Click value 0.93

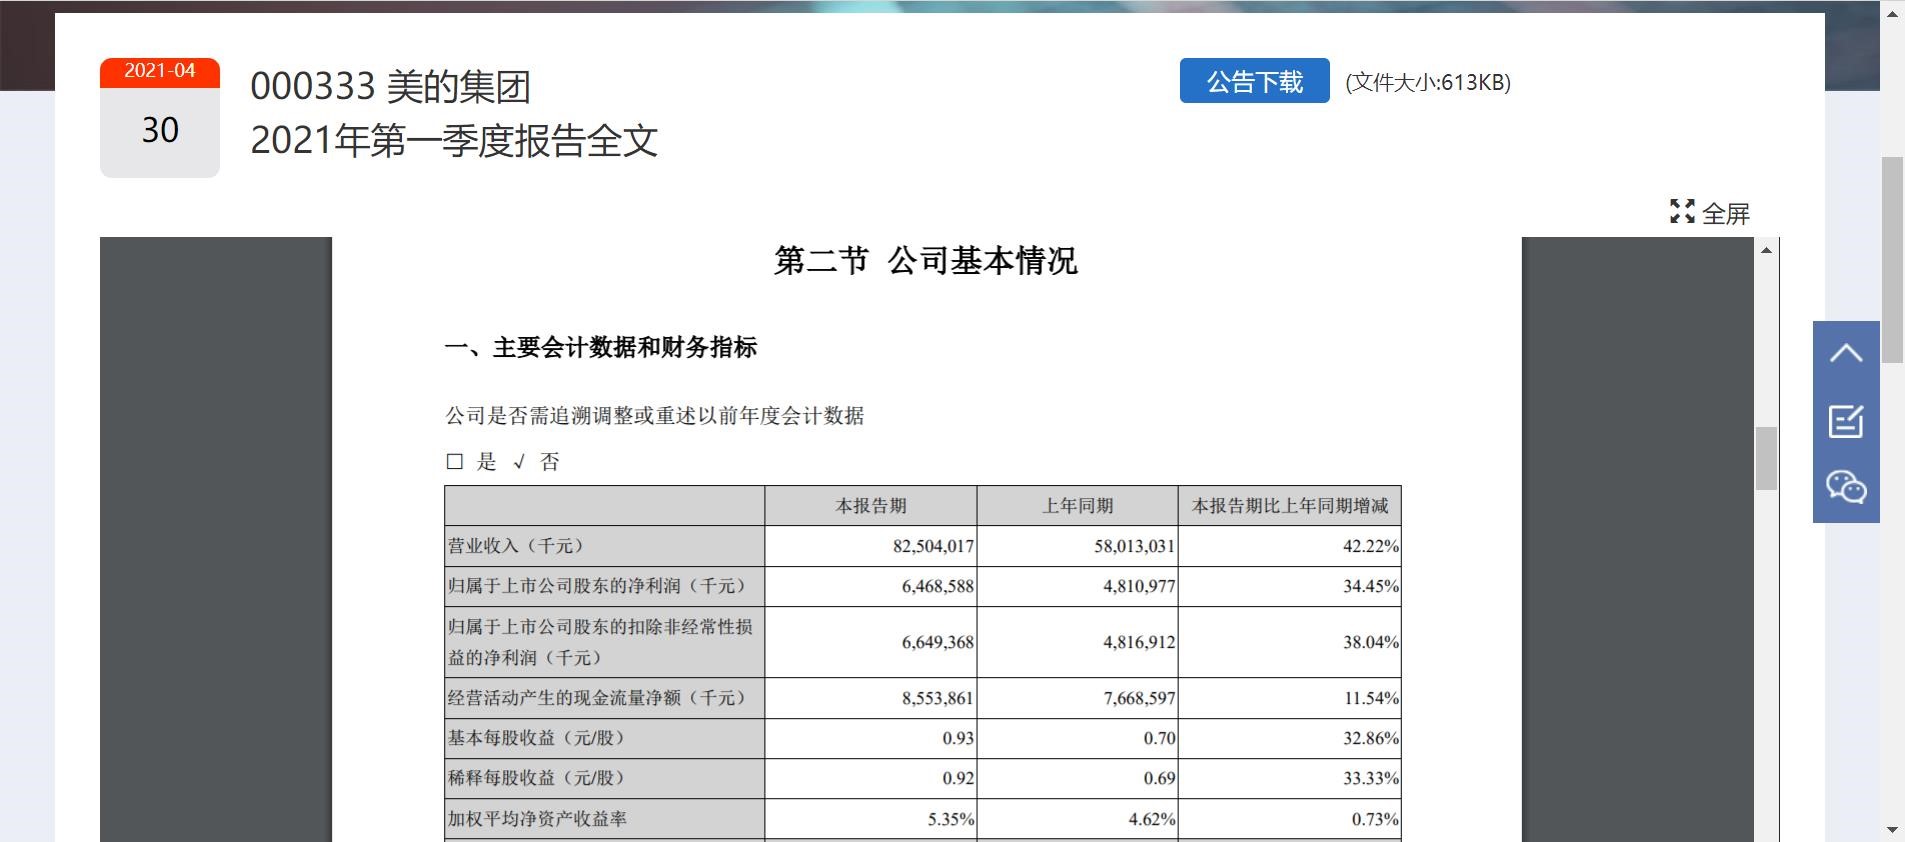pyautogui.click(x=958, y=738)
